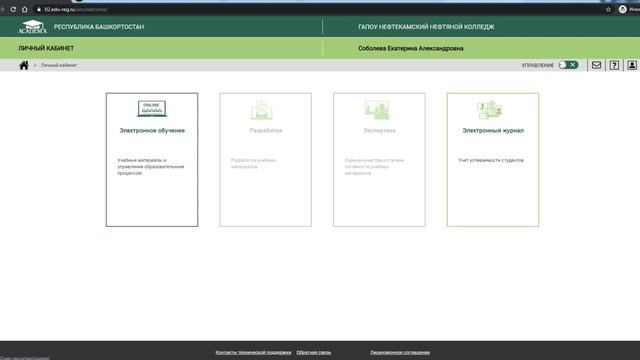Viewport: 640px width, 360px height.
Task: Open the Электронное обучение card title
Action: [x=152, y=131]
